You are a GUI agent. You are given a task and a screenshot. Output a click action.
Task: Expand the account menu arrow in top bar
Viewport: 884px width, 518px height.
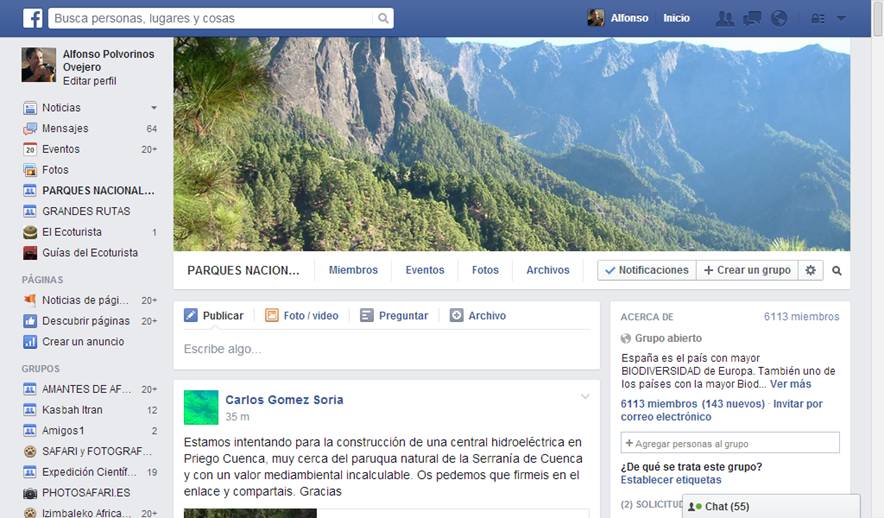pos(841,19)
